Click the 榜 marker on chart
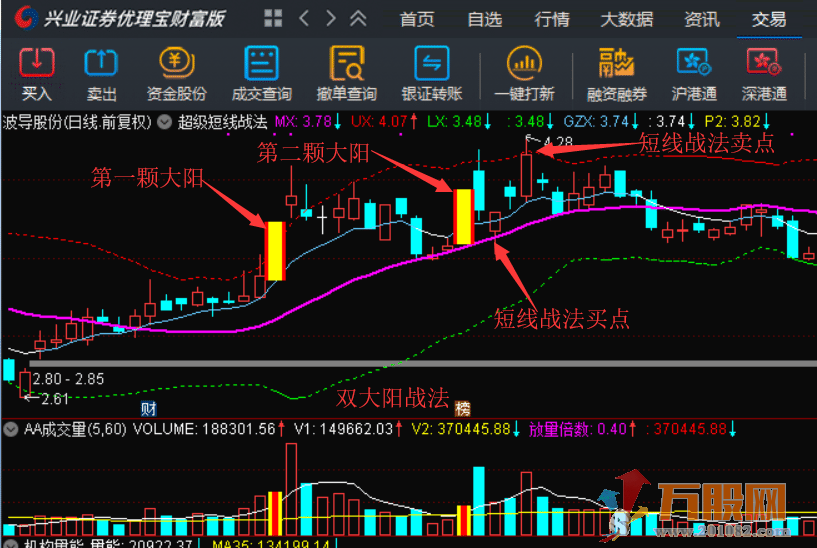The height and width of the screenshot is (548, 817). point(463,409)
